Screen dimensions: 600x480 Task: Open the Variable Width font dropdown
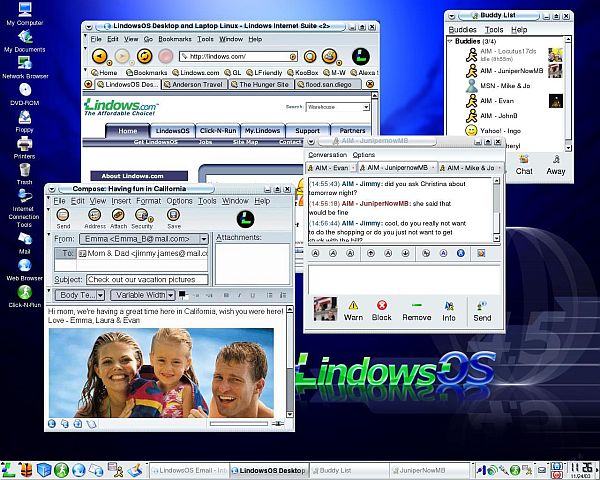(x=171, y=295)
